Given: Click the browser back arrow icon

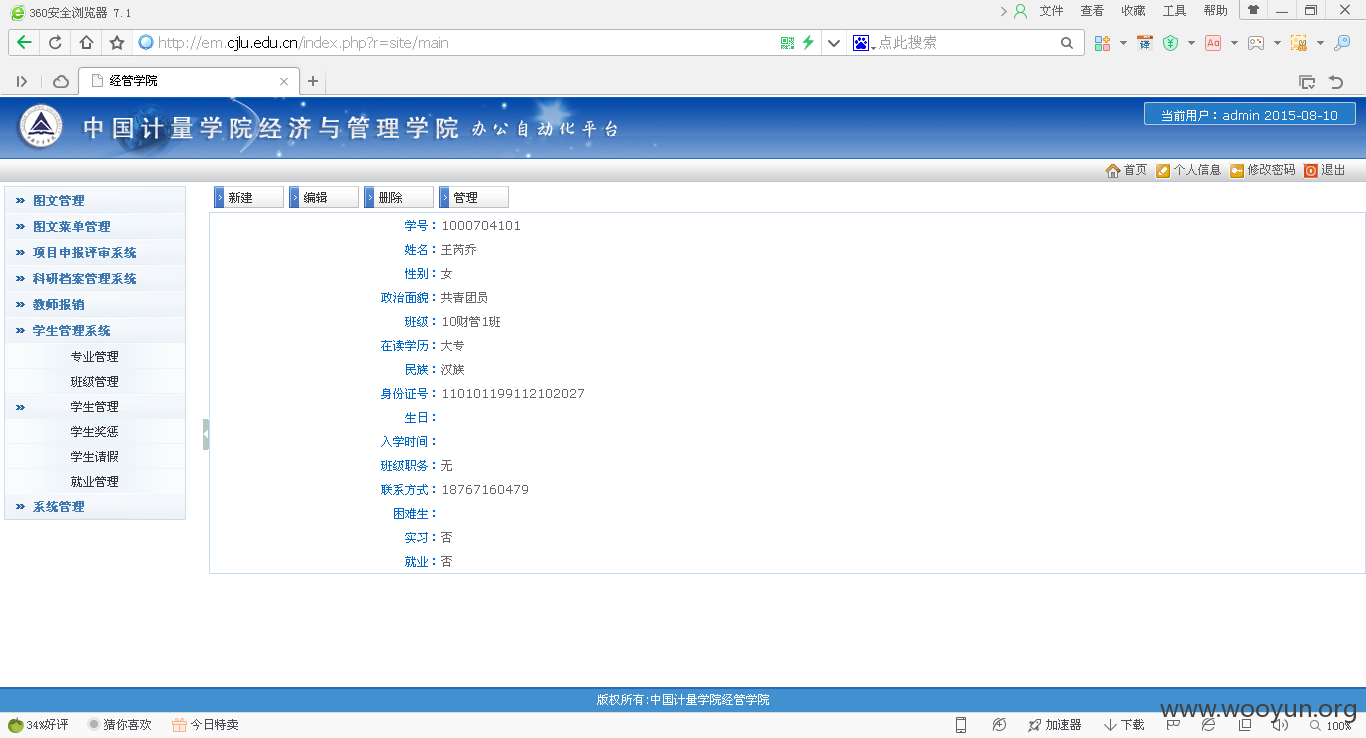Looking at the screenshot, I should 24,43.
